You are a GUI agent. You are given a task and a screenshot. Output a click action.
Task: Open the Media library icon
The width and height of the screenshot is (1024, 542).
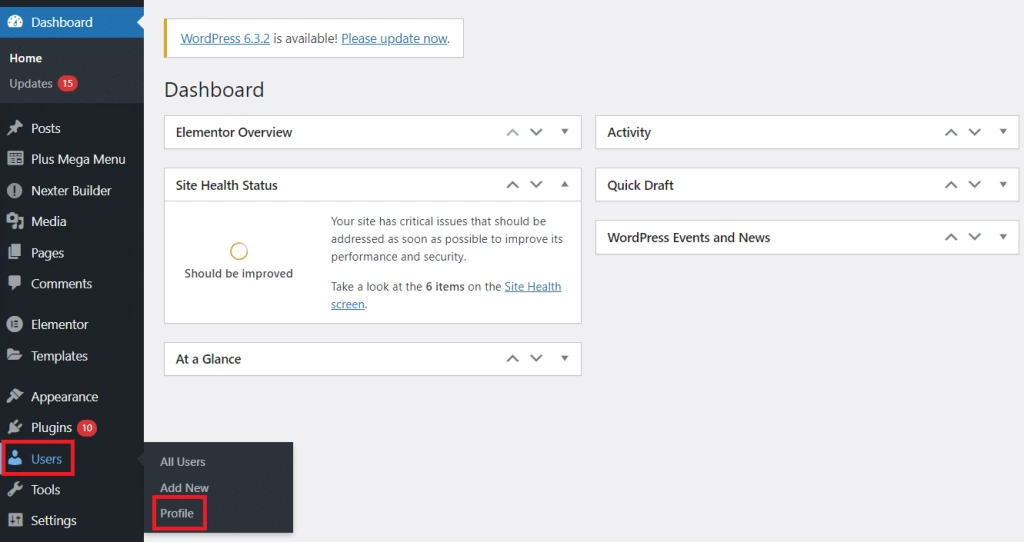[x=15, y=221]
